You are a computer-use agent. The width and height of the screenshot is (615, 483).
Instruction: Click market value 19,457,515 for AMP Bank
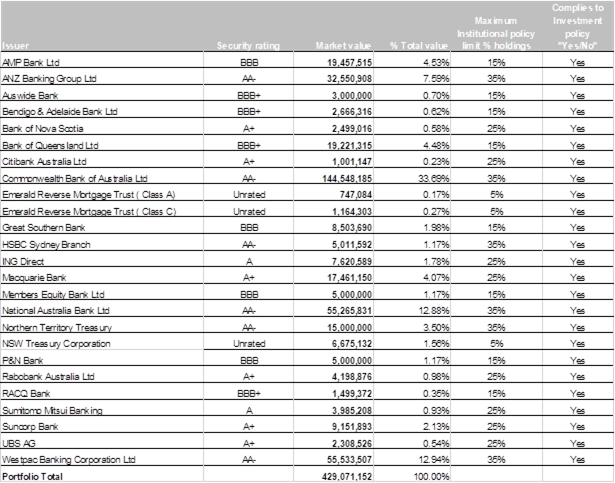pyautogui.click(x=349, y=62)
